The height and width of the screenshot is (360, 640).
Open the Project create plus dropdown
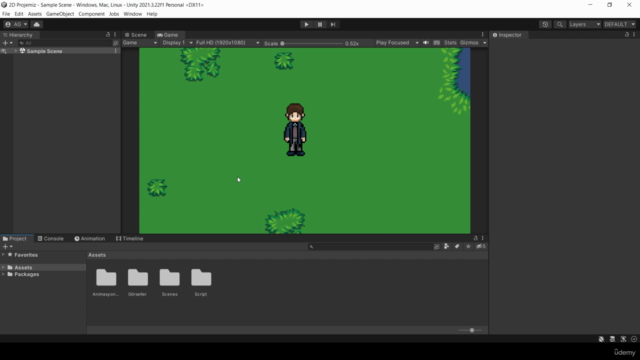(7, 247)
